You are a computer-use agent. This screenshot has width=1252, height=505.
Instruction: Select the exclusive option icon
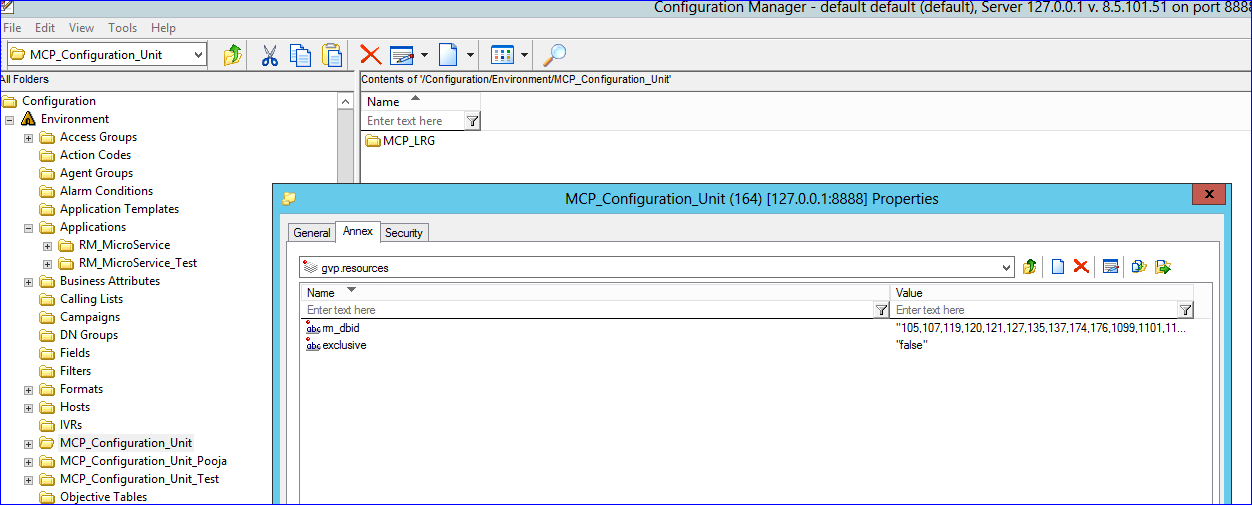pyautogui.click(x=313, y=345)
